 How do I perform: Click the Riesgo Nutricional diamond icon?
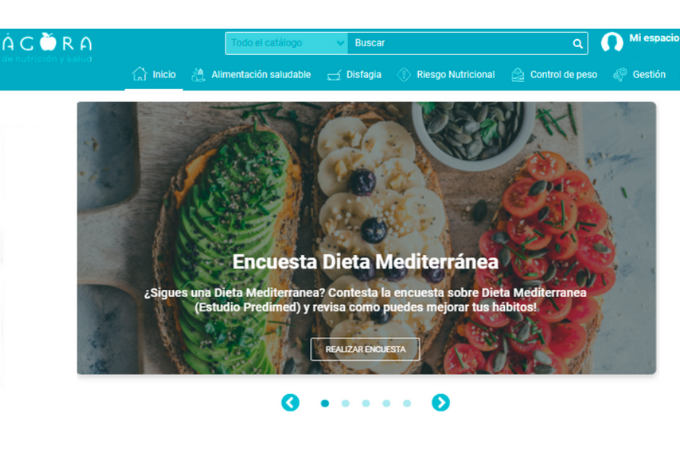(404, 75)
